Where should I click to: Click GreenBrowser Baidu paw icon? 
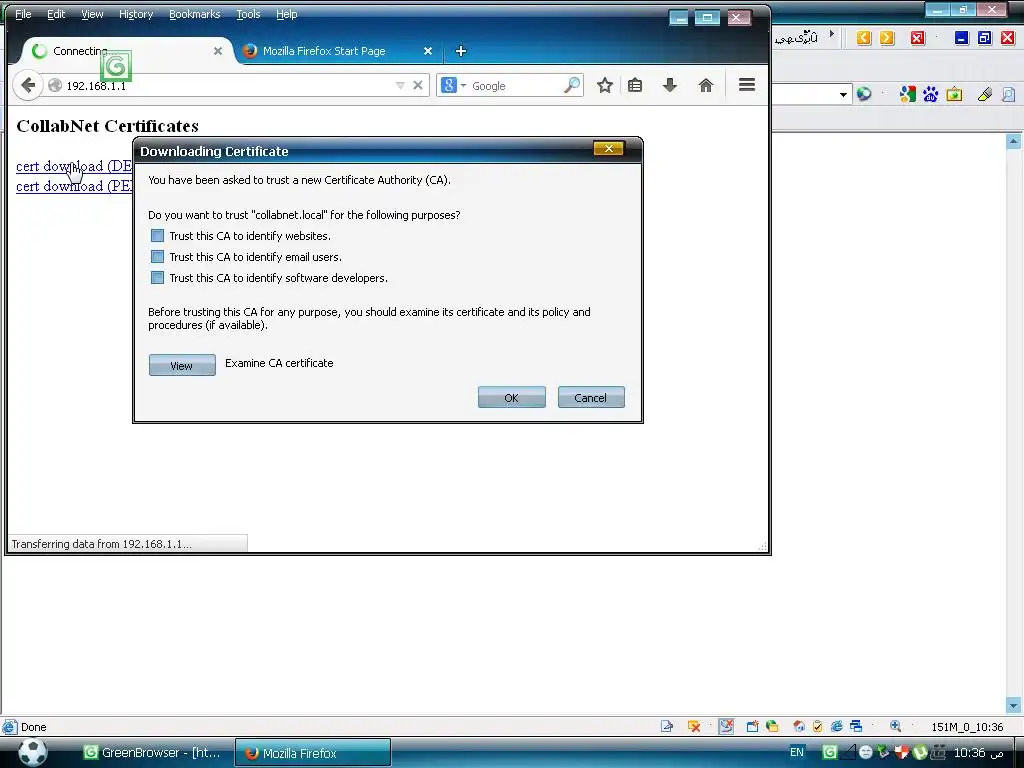931,95
